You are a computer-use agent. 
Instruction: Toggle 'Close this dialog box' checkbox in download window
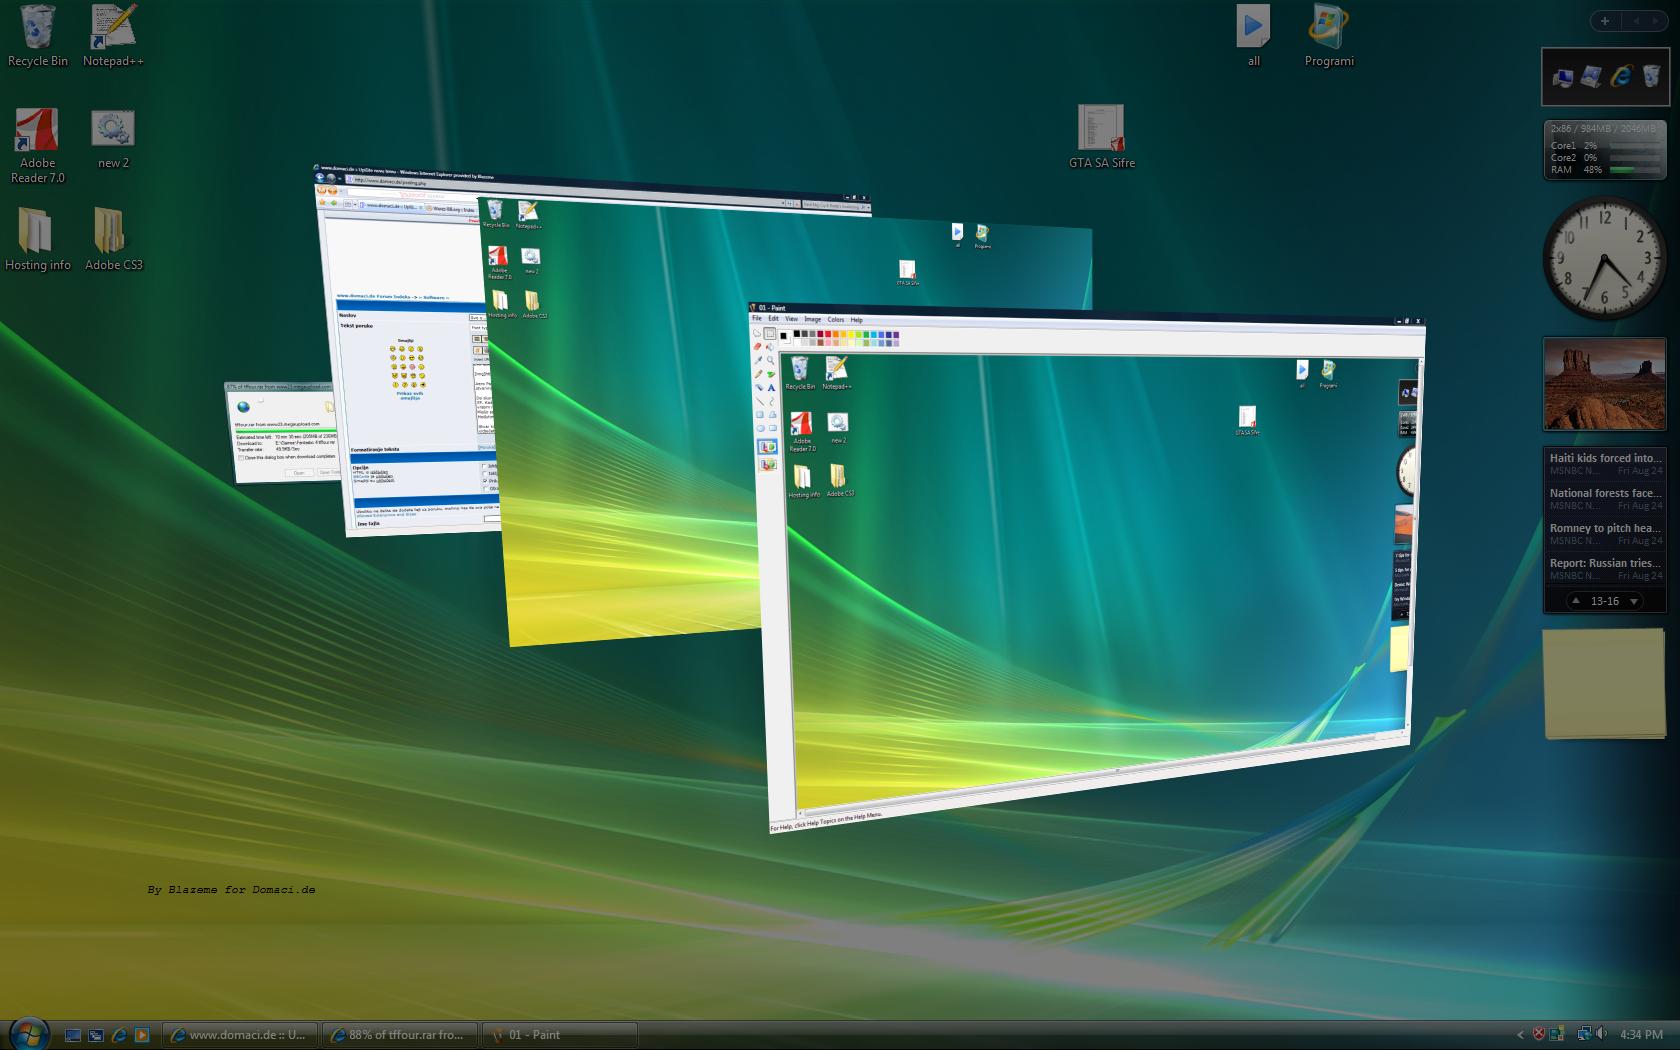tap(241, 457)
